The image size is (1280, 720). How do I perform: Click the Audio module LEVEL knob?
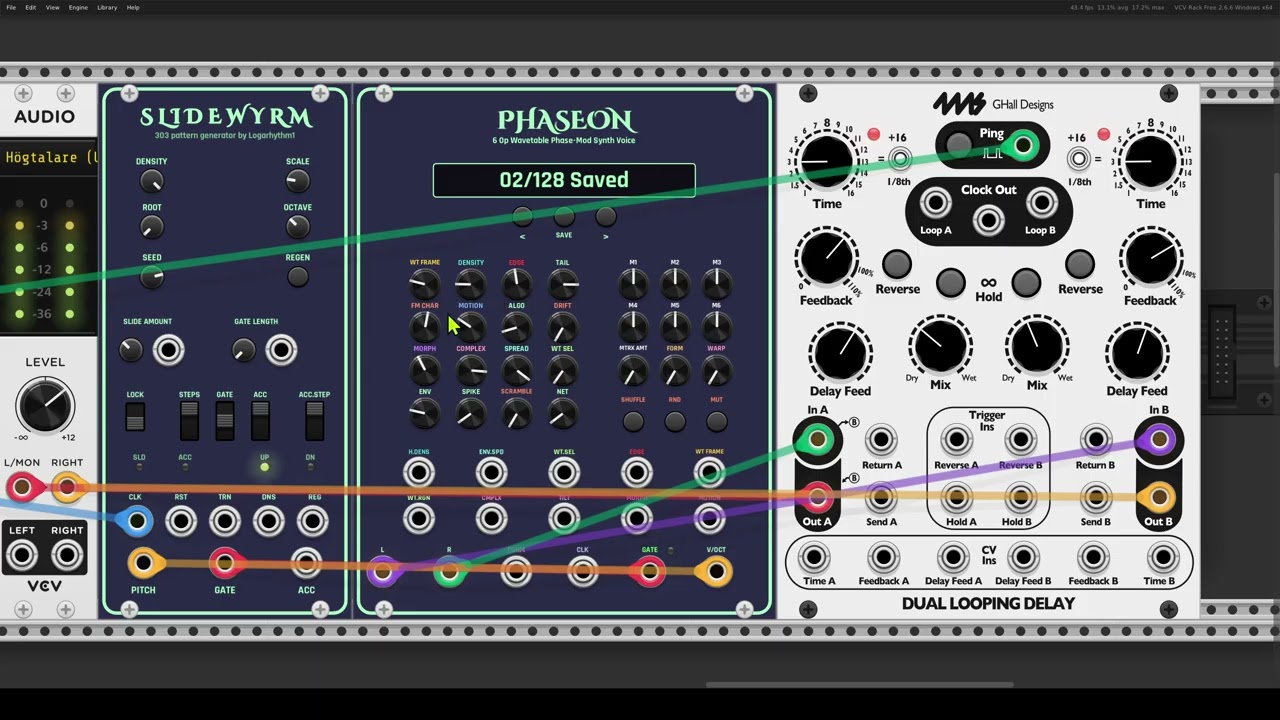point(45,406)
